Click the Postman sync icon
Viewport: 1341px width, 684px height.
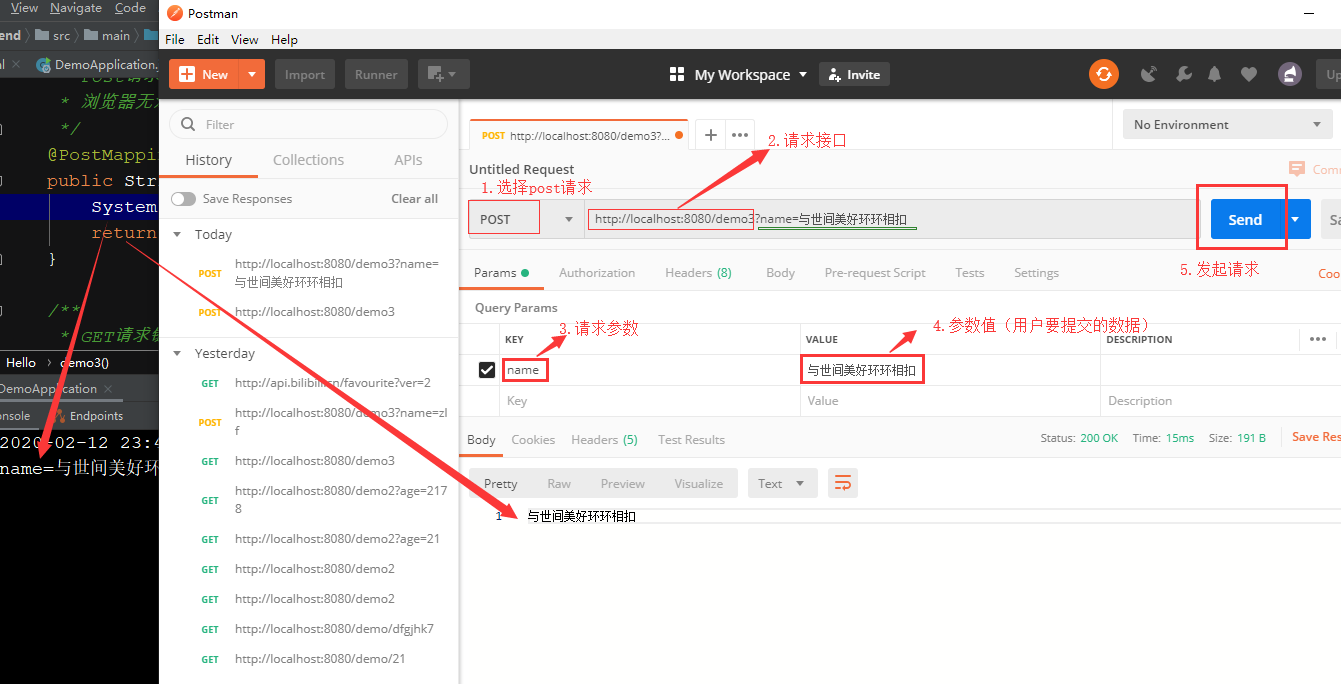(1104, 74)
